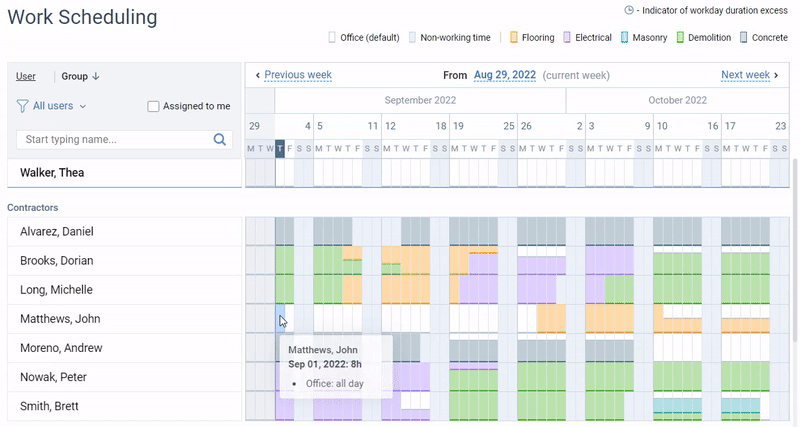Click the Non-working time legend swatch

pyautogui.click(x=412, y=37)
